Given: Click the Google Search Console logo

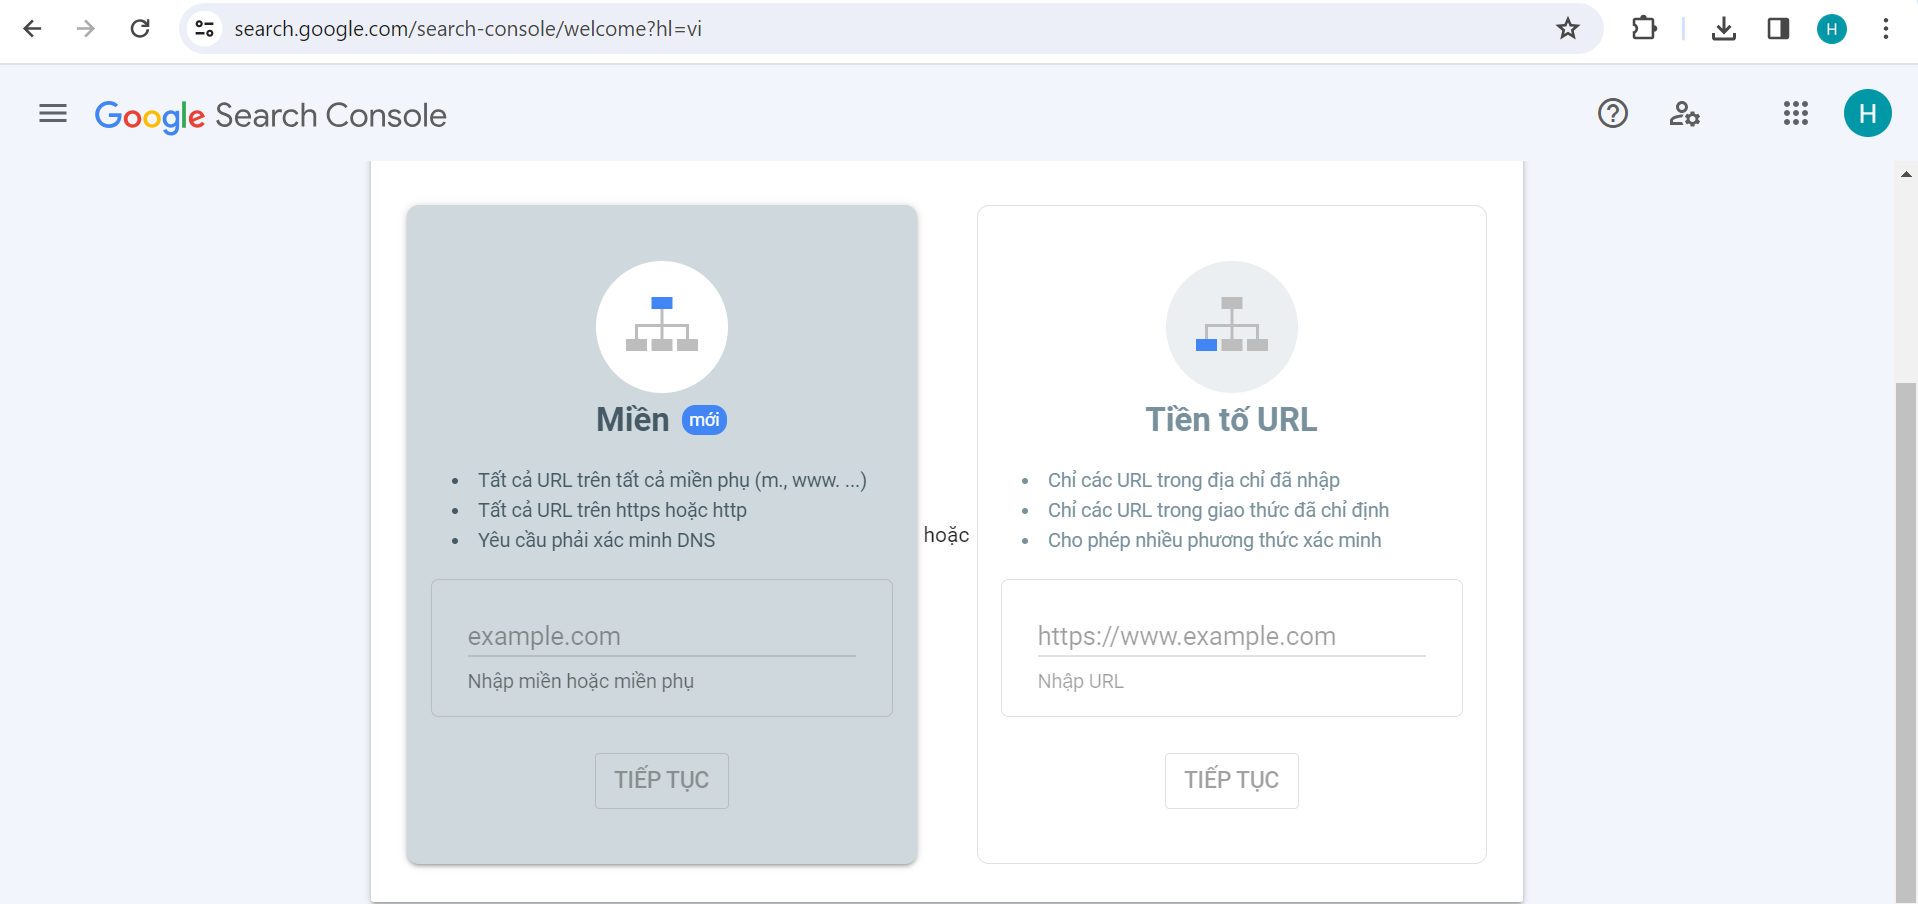Looking at the screenshot, I should (x=270, y=116).
